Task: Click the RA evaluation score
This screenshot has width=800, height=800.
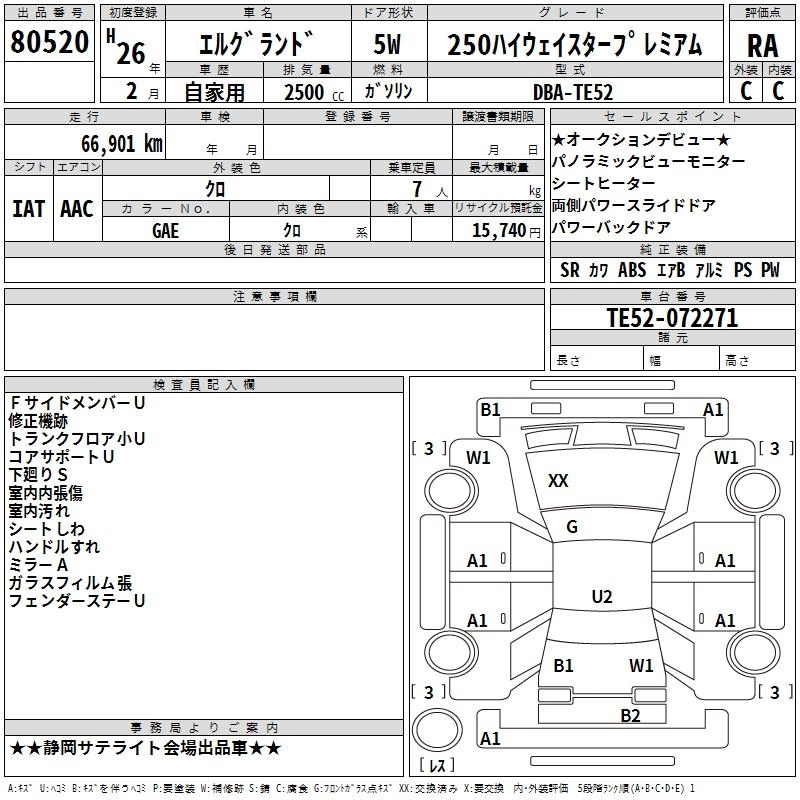Action: 762,44
